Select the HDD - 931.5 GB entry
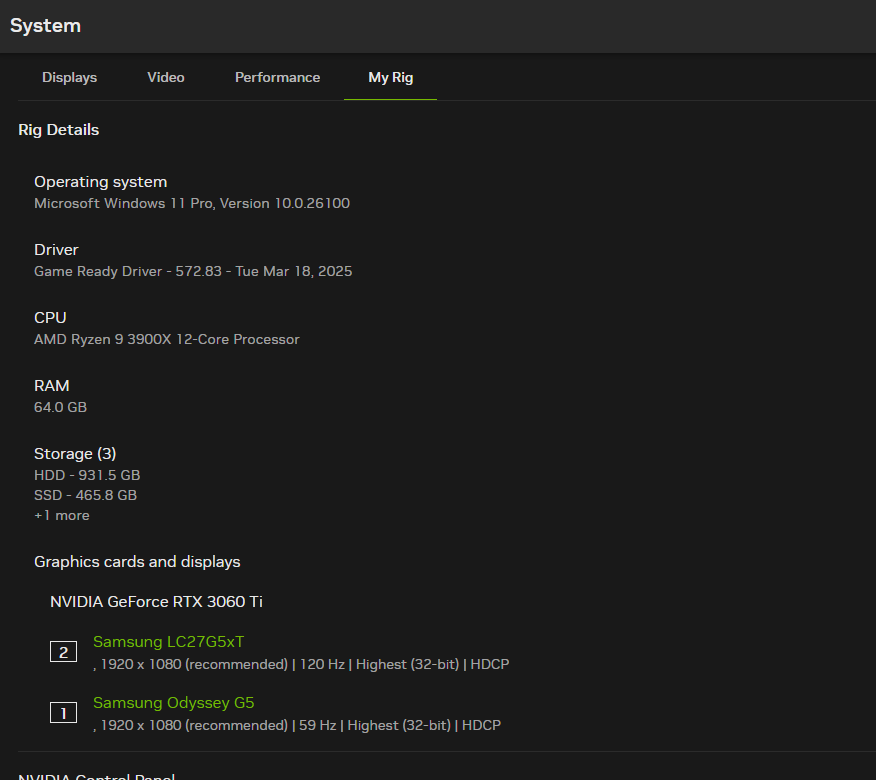This screenshot has width=876, height=780. [x=87, y=475]
